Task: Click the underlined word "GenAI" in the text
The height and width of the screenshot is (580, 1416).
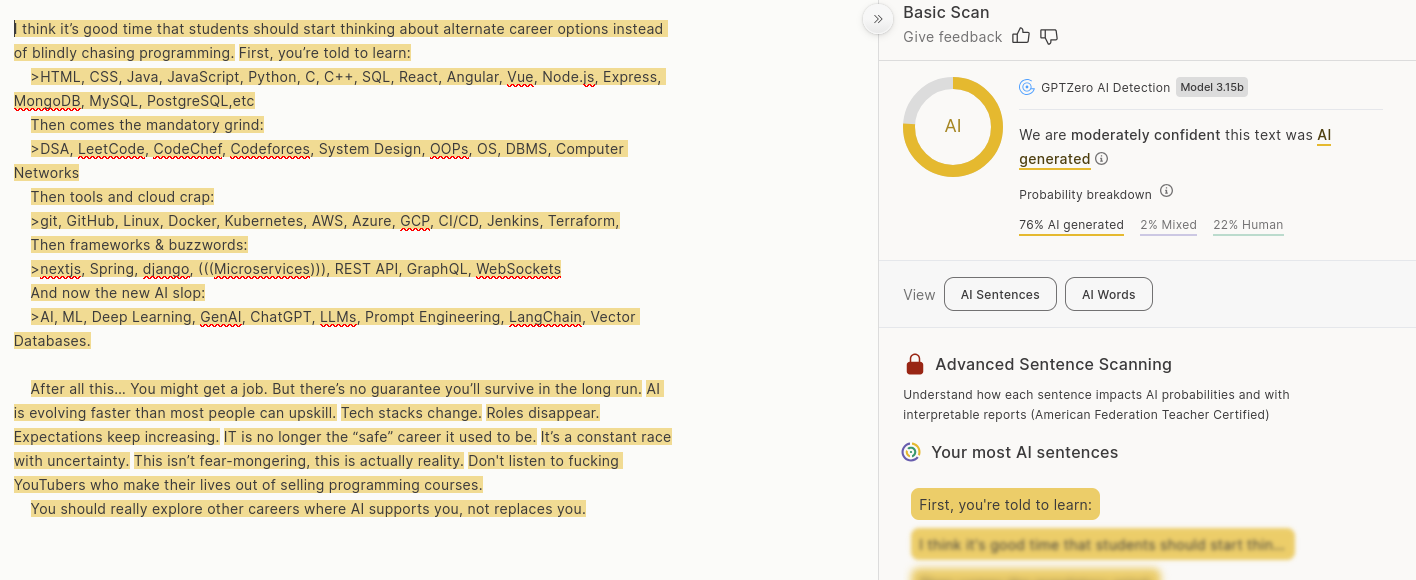Action: (221, 317)
